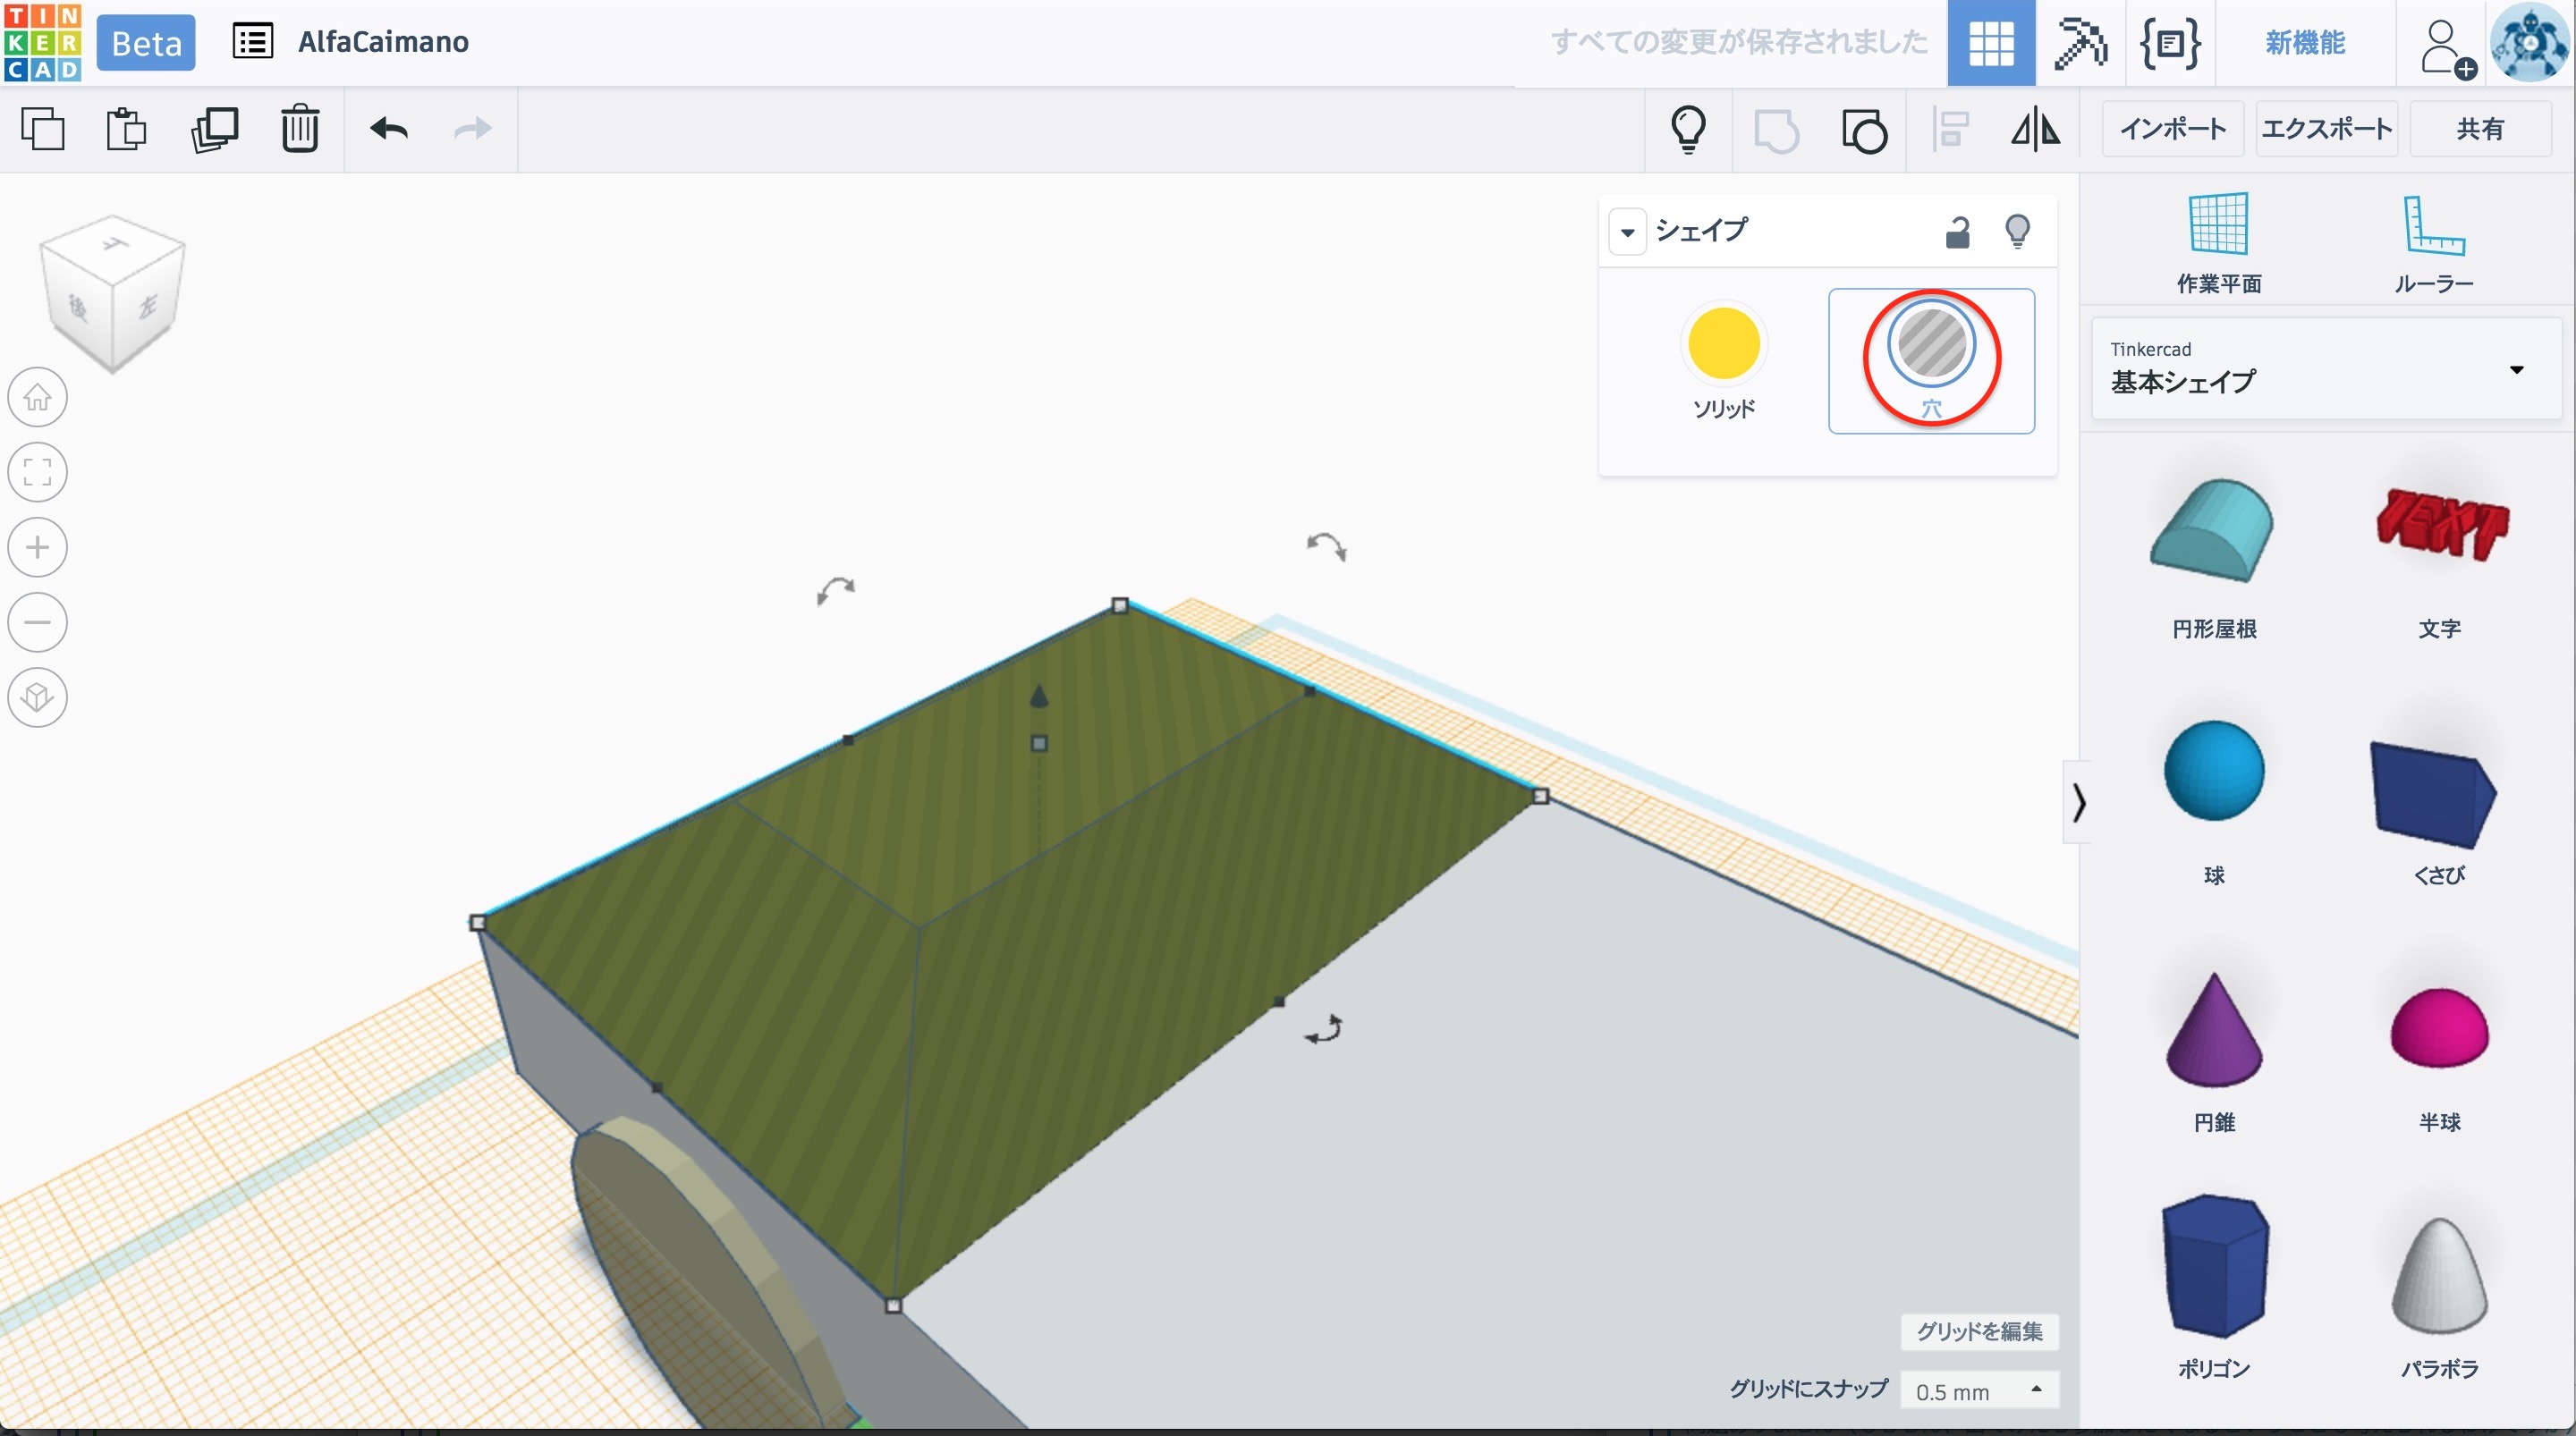This screenshot has width=2576, height=1436.
Task: Click the fit-all-in-view icon
Action: coord(38,472)
